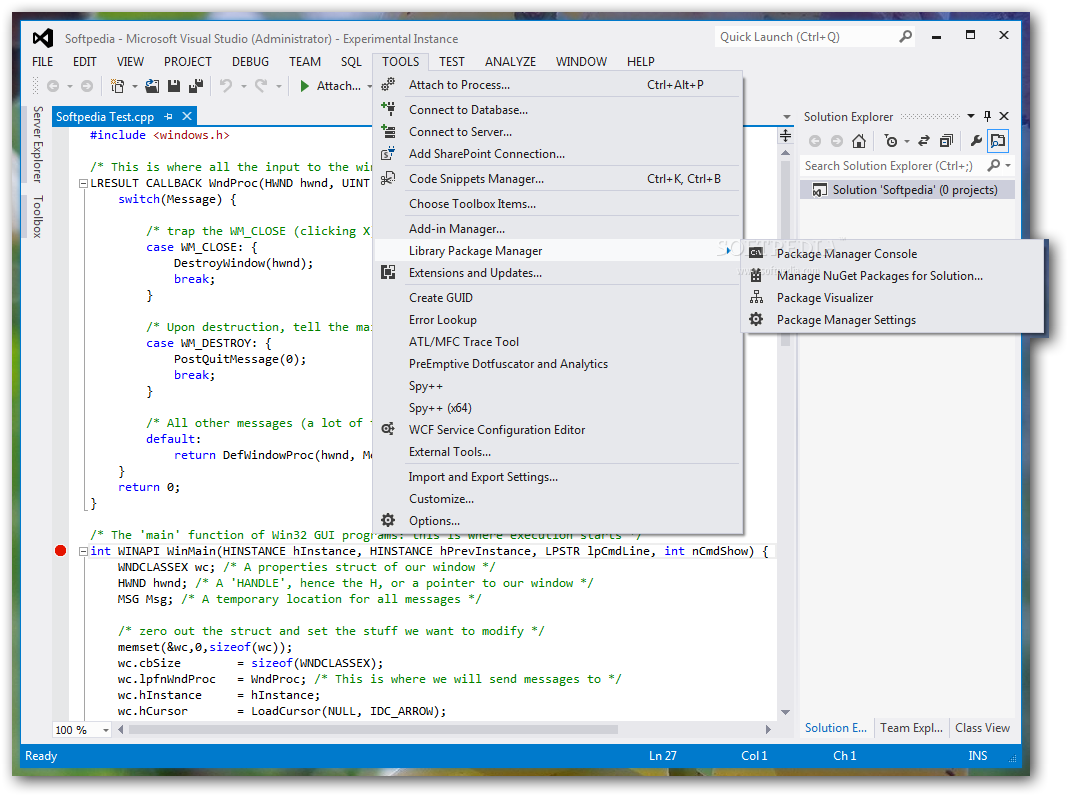Toggle the breakpoint on the WinMain line

click(x=61, y=551)
